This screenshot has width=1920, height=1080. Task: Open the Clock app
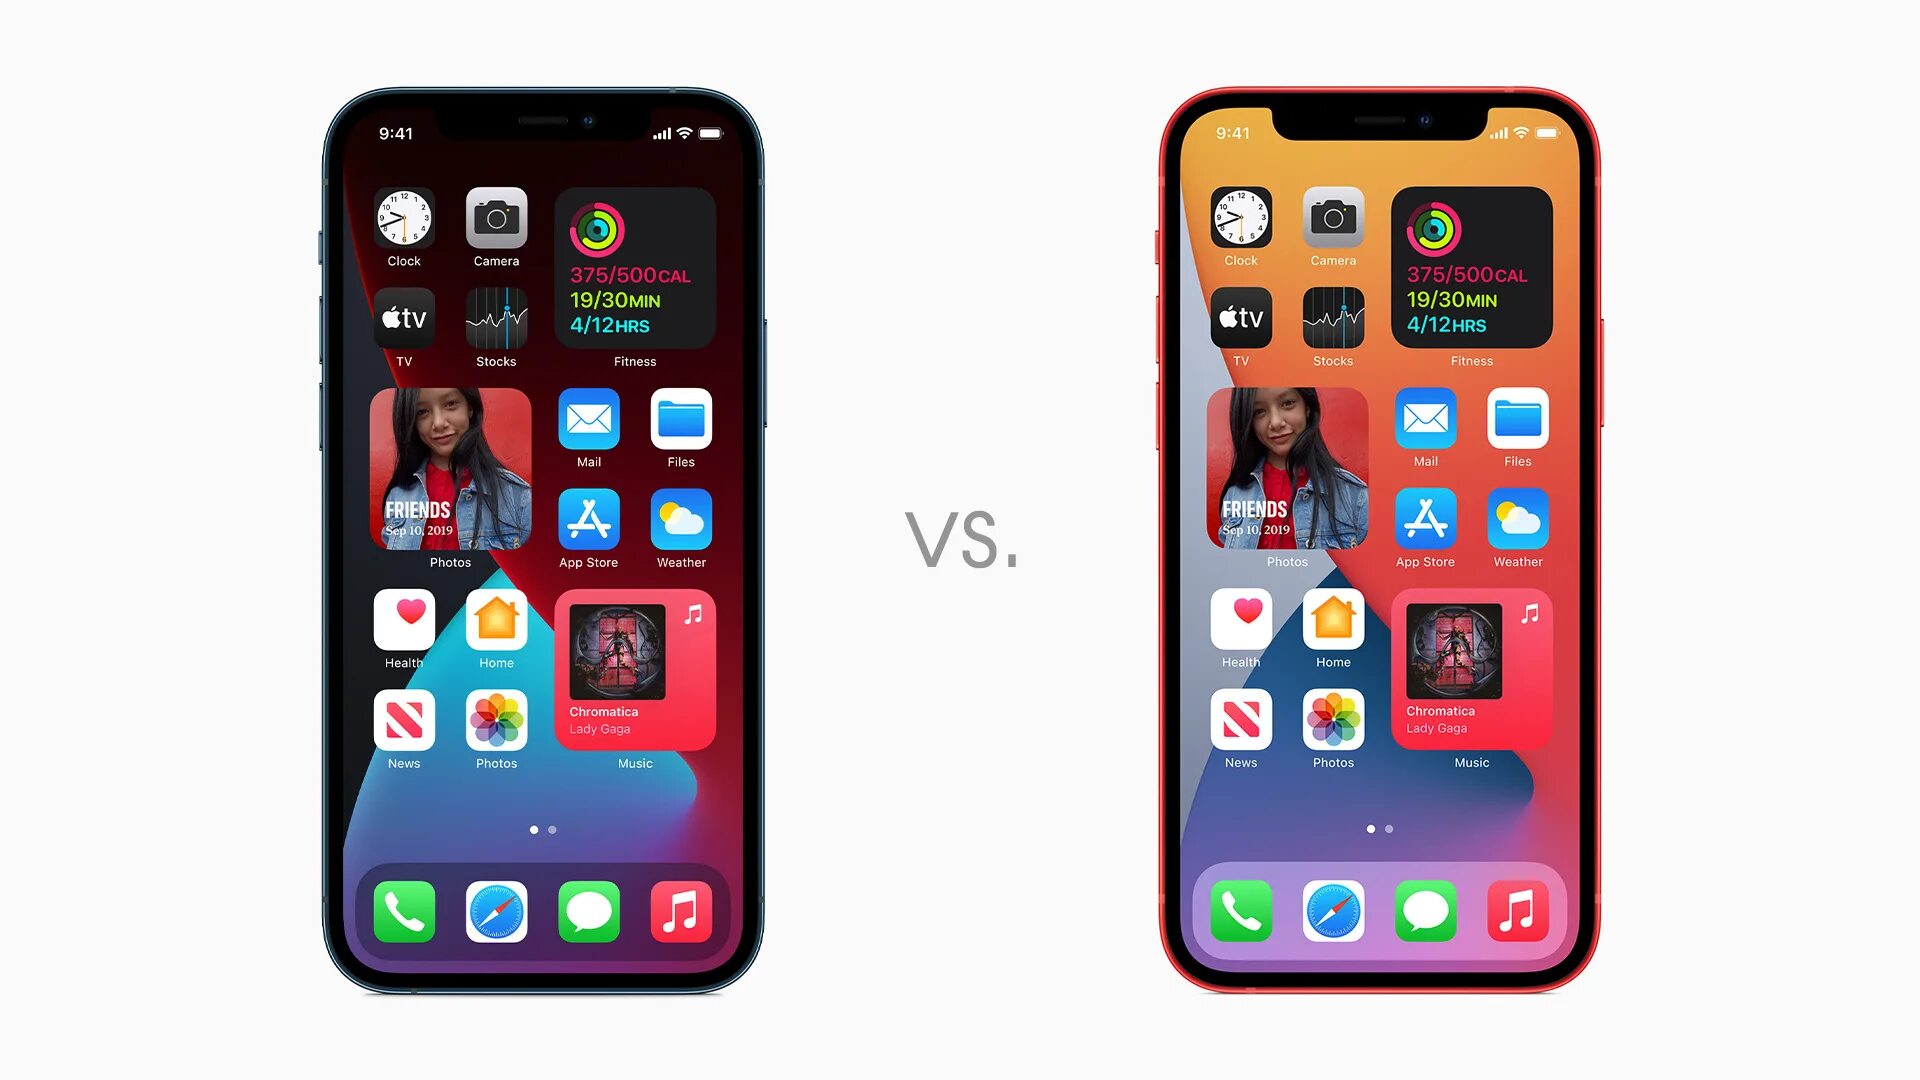click(402, 223)
